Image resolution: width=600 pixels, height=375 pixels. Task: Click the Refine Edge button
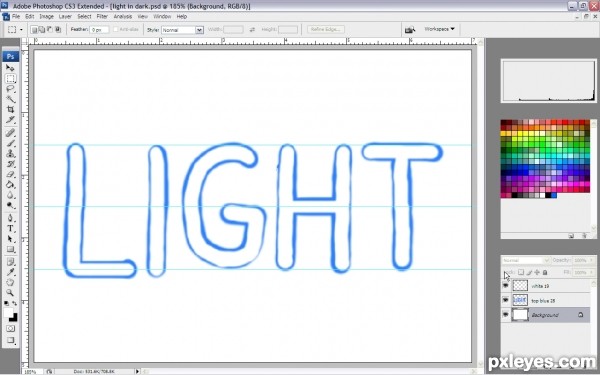point(326,29)
